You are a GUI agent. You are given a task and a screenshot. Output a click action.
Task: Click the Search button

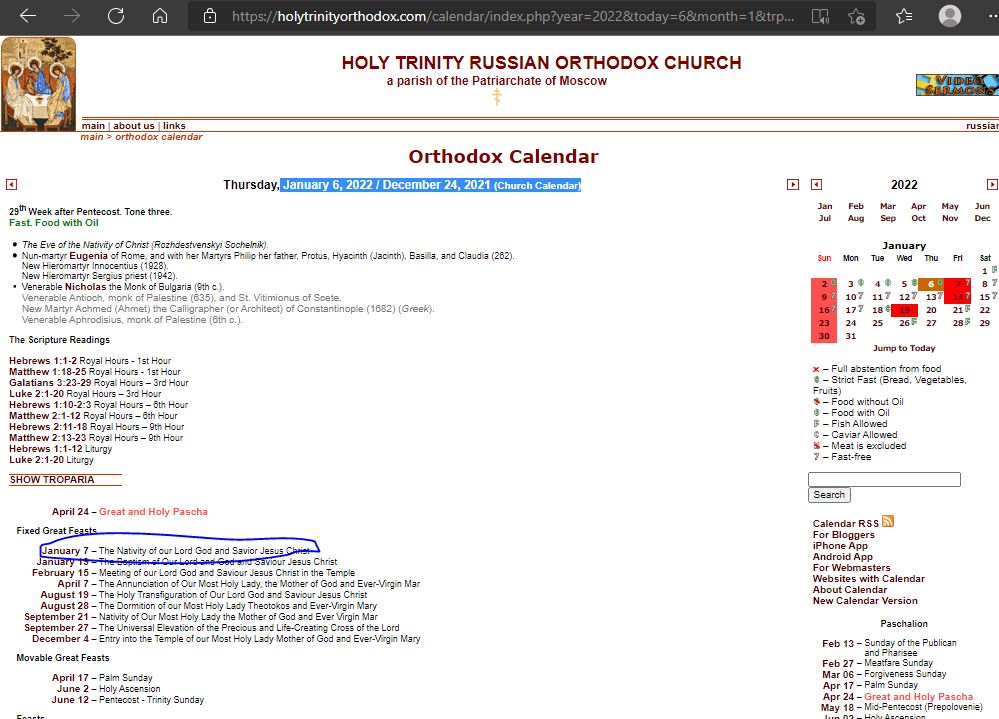(829, 495)
